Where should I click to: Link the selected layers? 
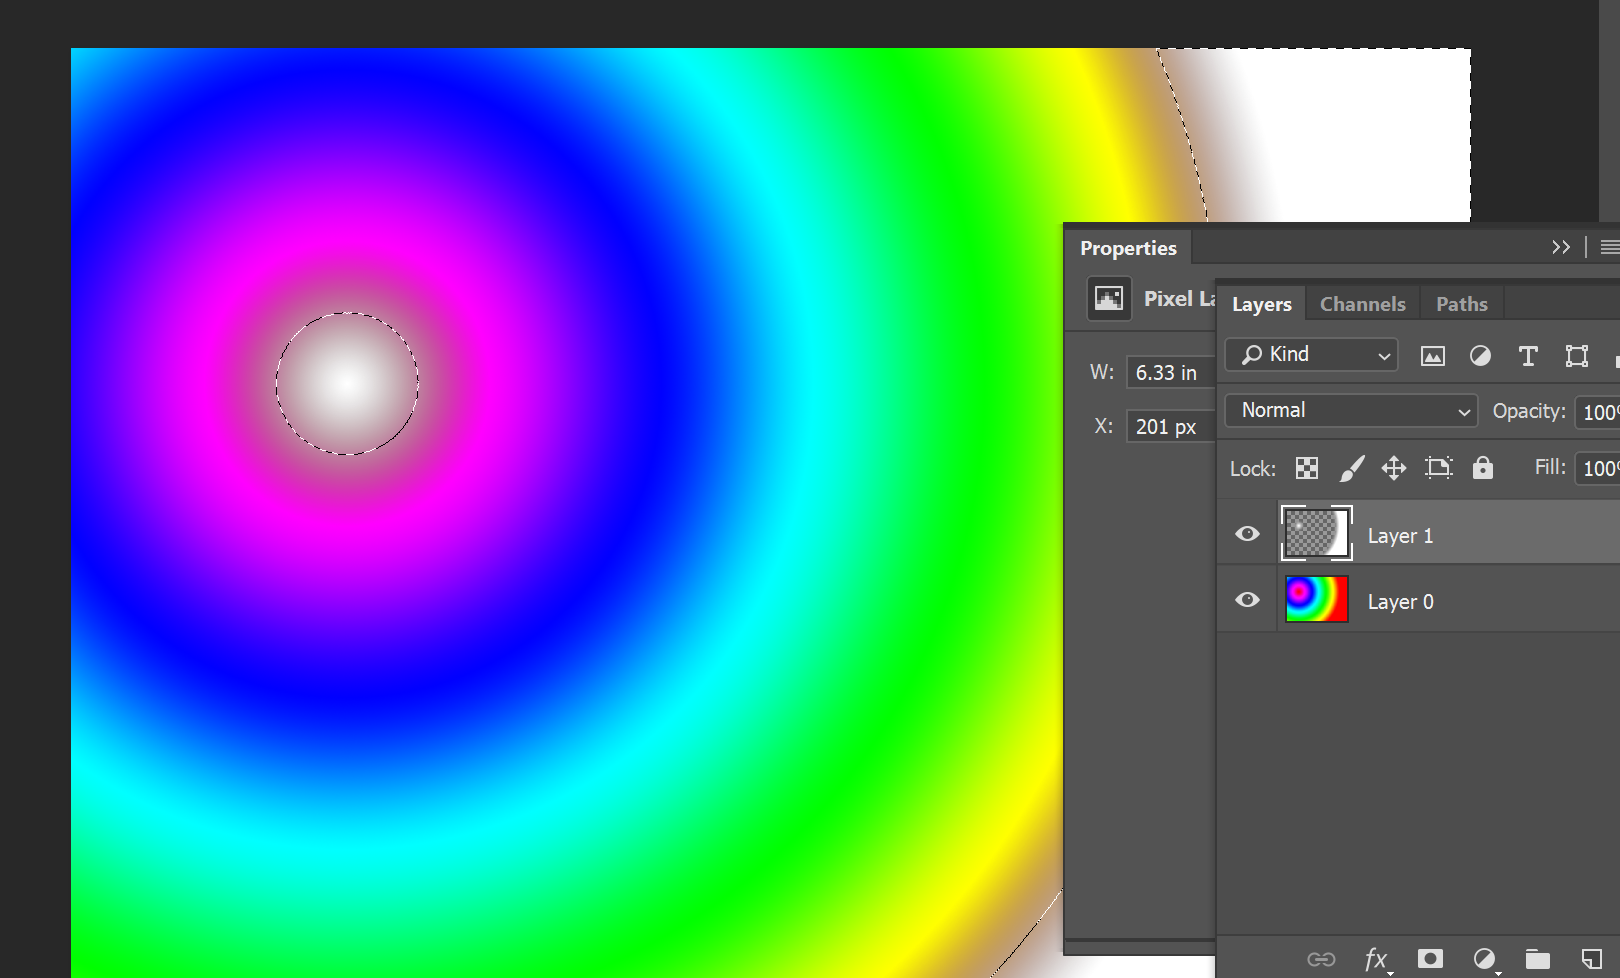click(1320, 958)
